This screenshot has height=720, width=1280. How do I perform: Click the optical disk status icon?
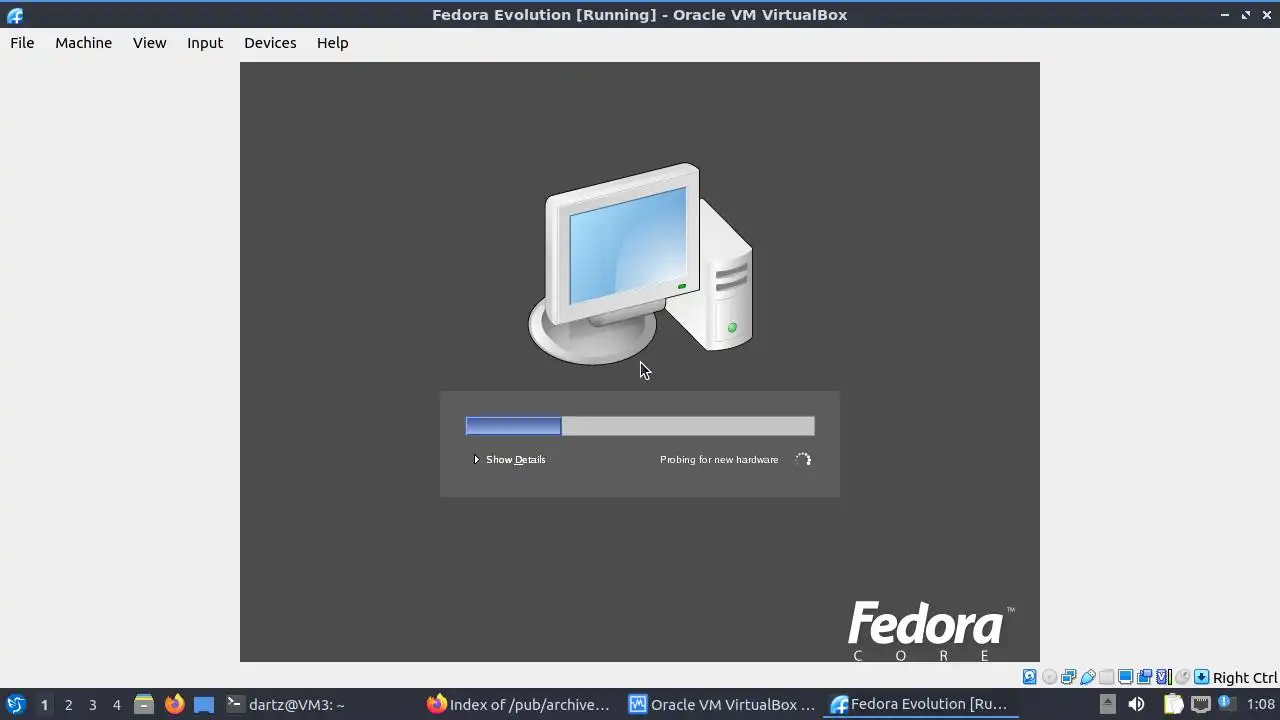pyautogui.click(x=1049, y=677)
